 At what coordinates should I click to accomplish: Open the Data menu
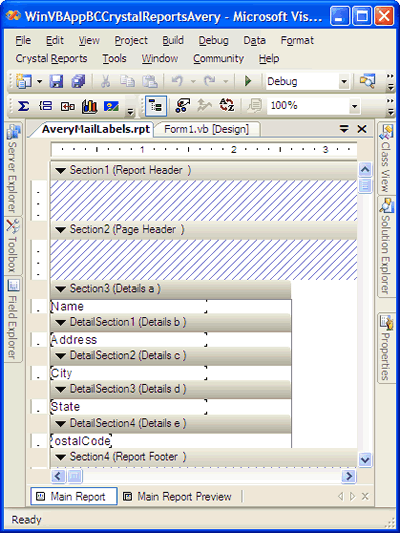[254, 40]
